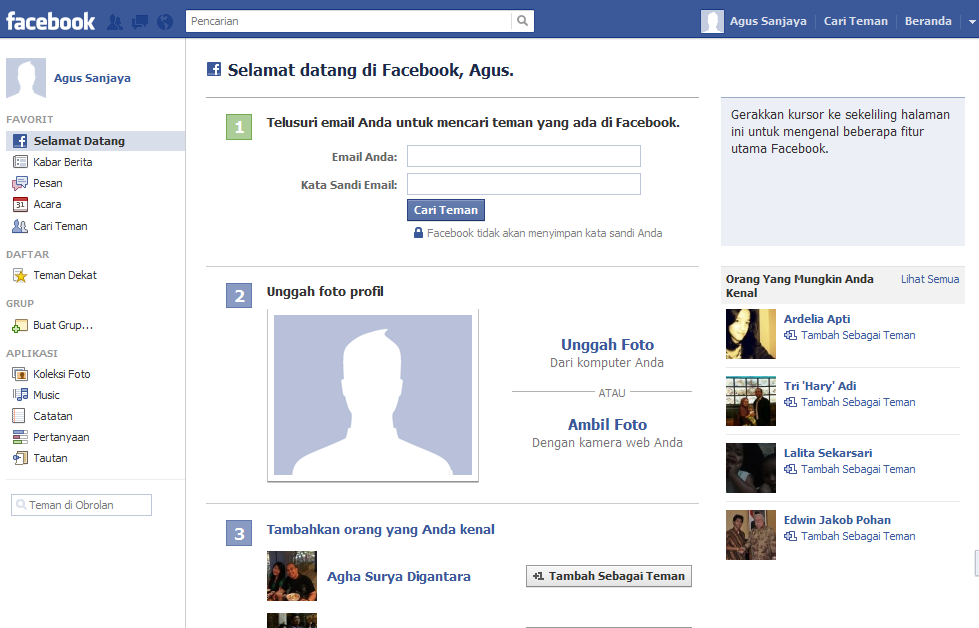Click Tambah Sebagai Teman under Ardelia Apti

[x=858, y=335]
